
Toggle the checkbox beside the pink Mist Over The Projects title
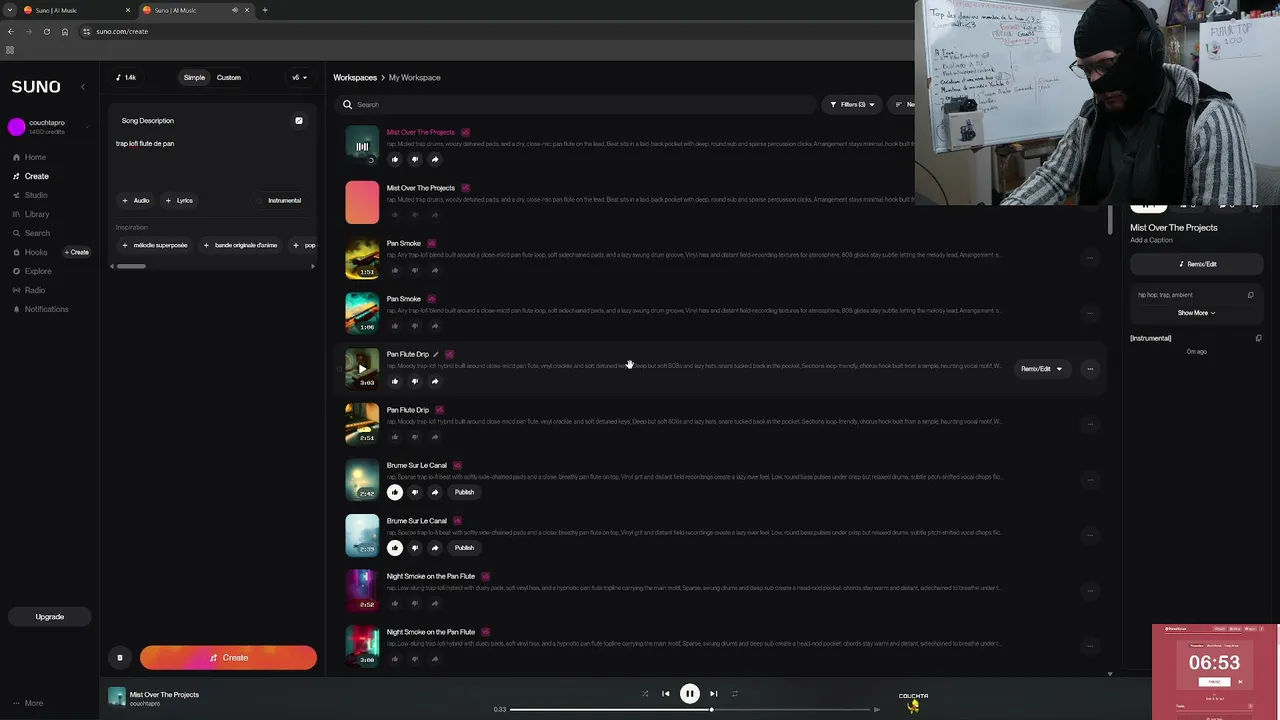(x=465, y=132)
